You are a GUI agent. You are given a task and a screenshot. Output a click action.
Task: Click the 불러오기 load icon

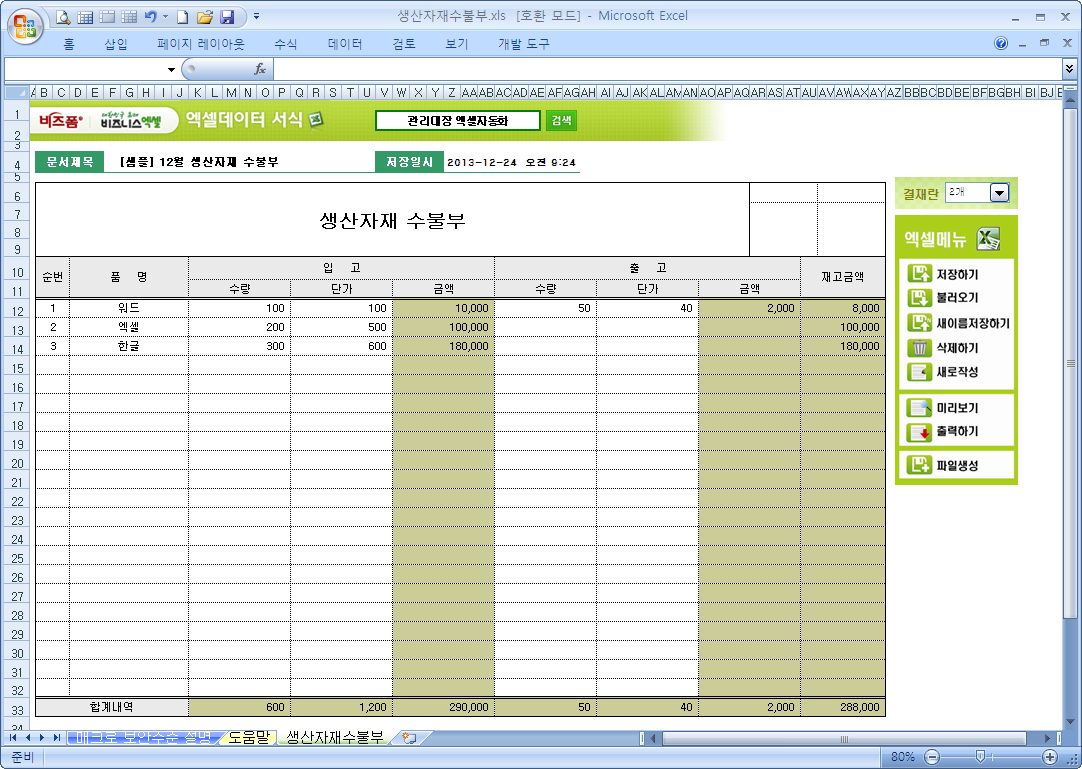pos(919,298)
